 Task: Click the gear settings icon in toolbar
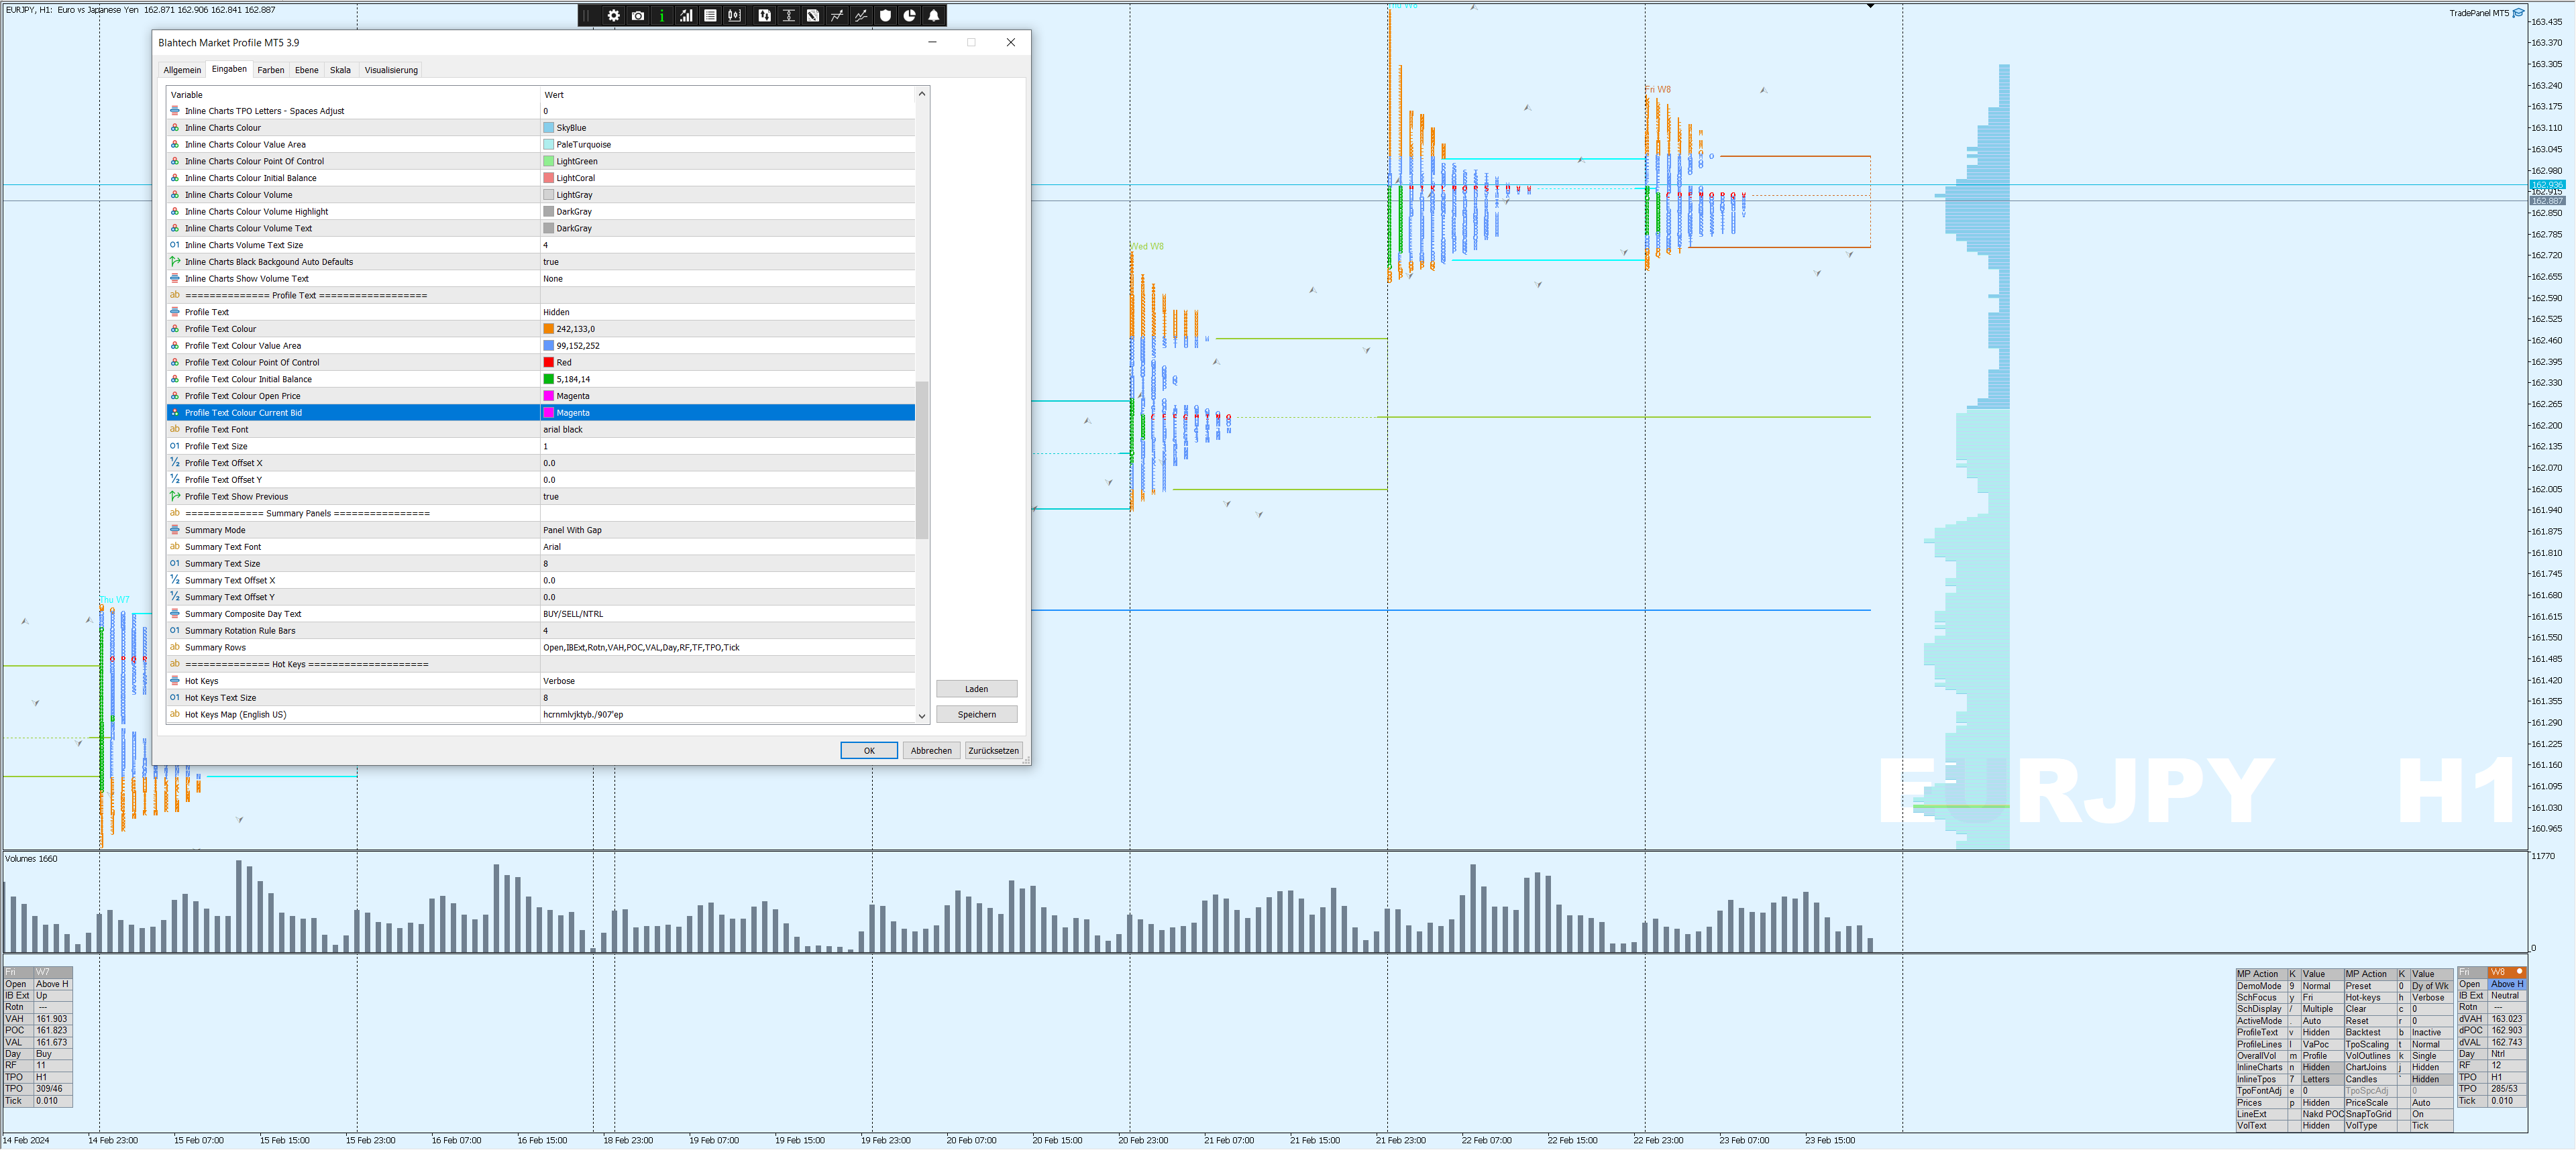(x=613, y=15)
